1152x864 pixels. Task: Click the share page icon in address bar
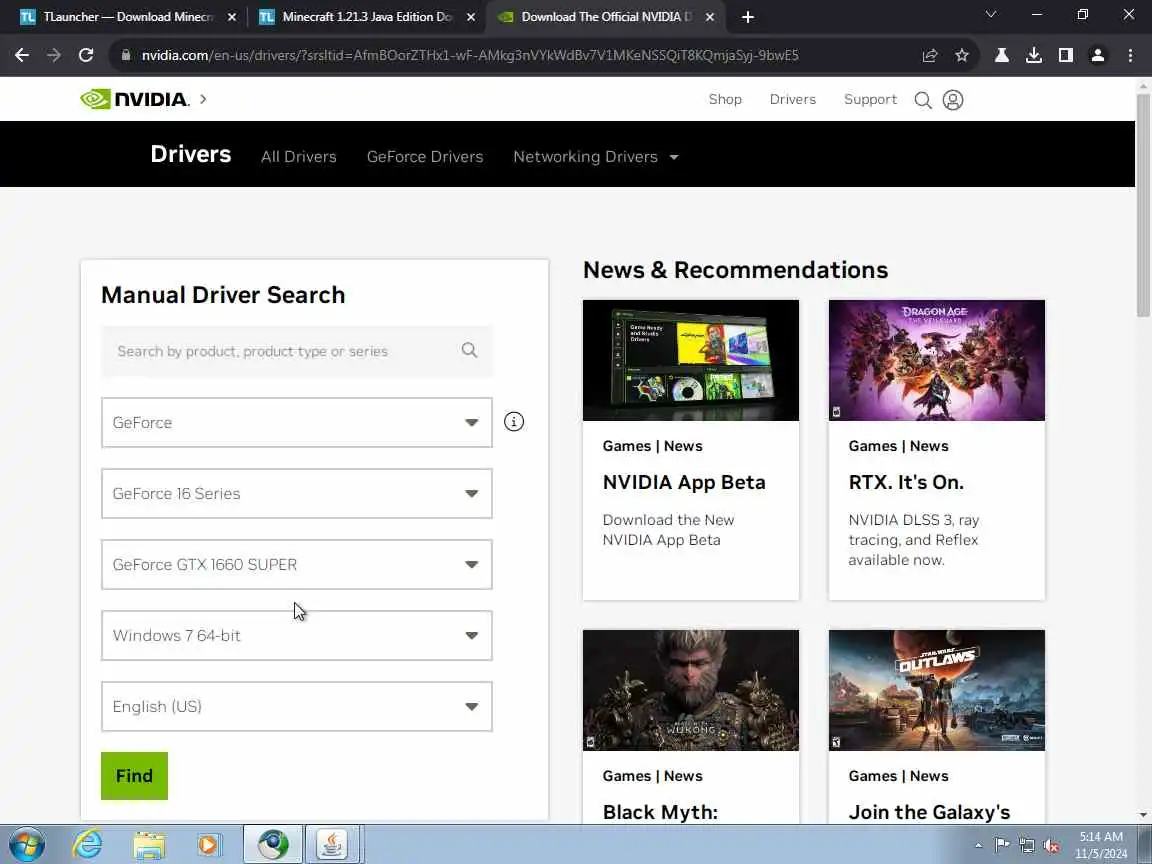pyautogui.click(x=929, y=55)
